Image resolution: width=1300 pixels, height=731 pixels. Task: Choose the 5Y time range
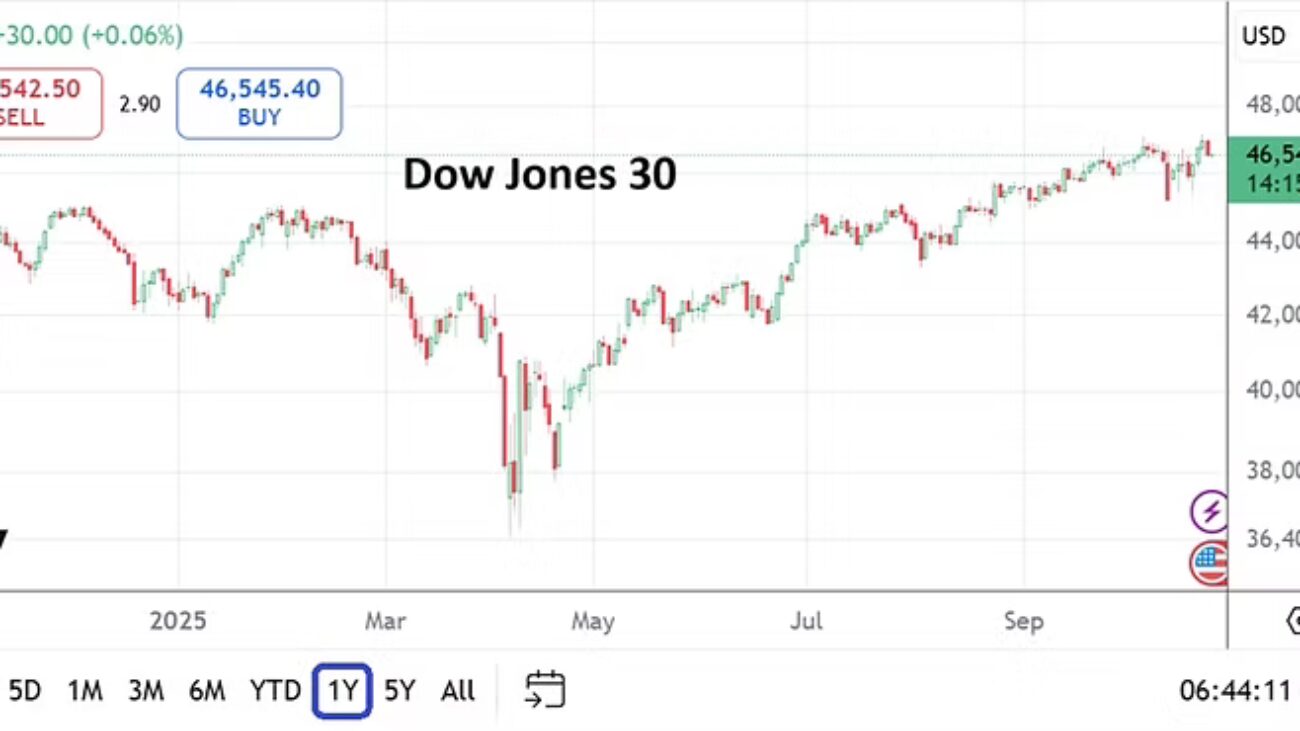399,690
